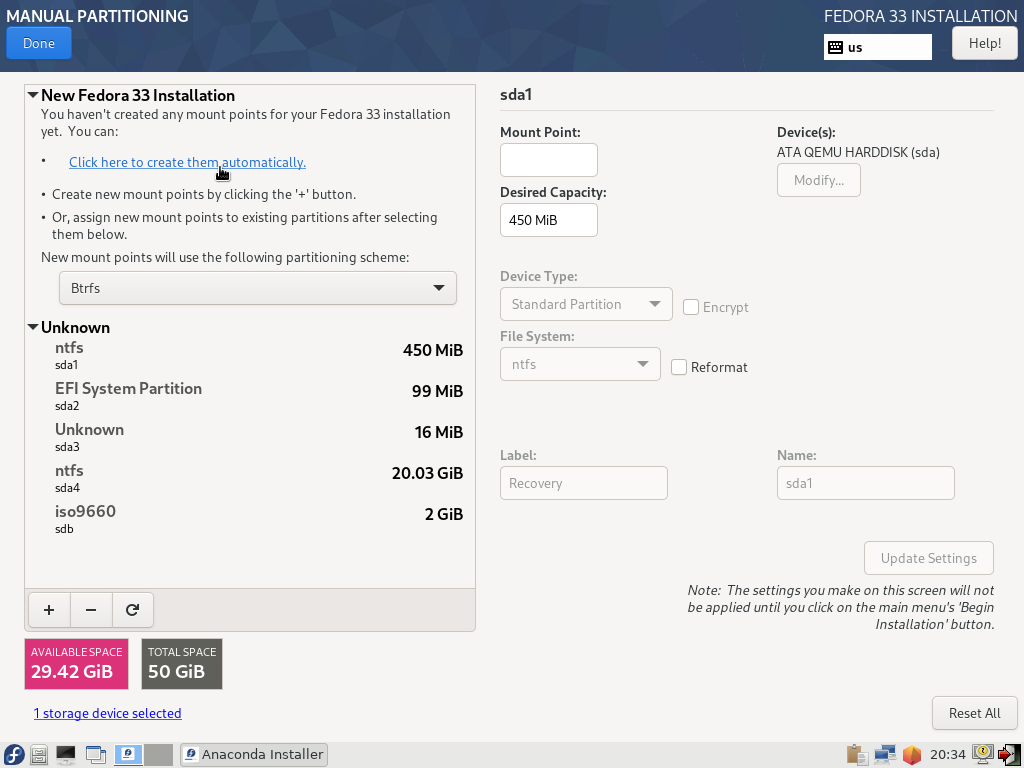The height and width of the screenshot is (768, 1024).
Task: Click the Modify... devices button
Action: 818,180
